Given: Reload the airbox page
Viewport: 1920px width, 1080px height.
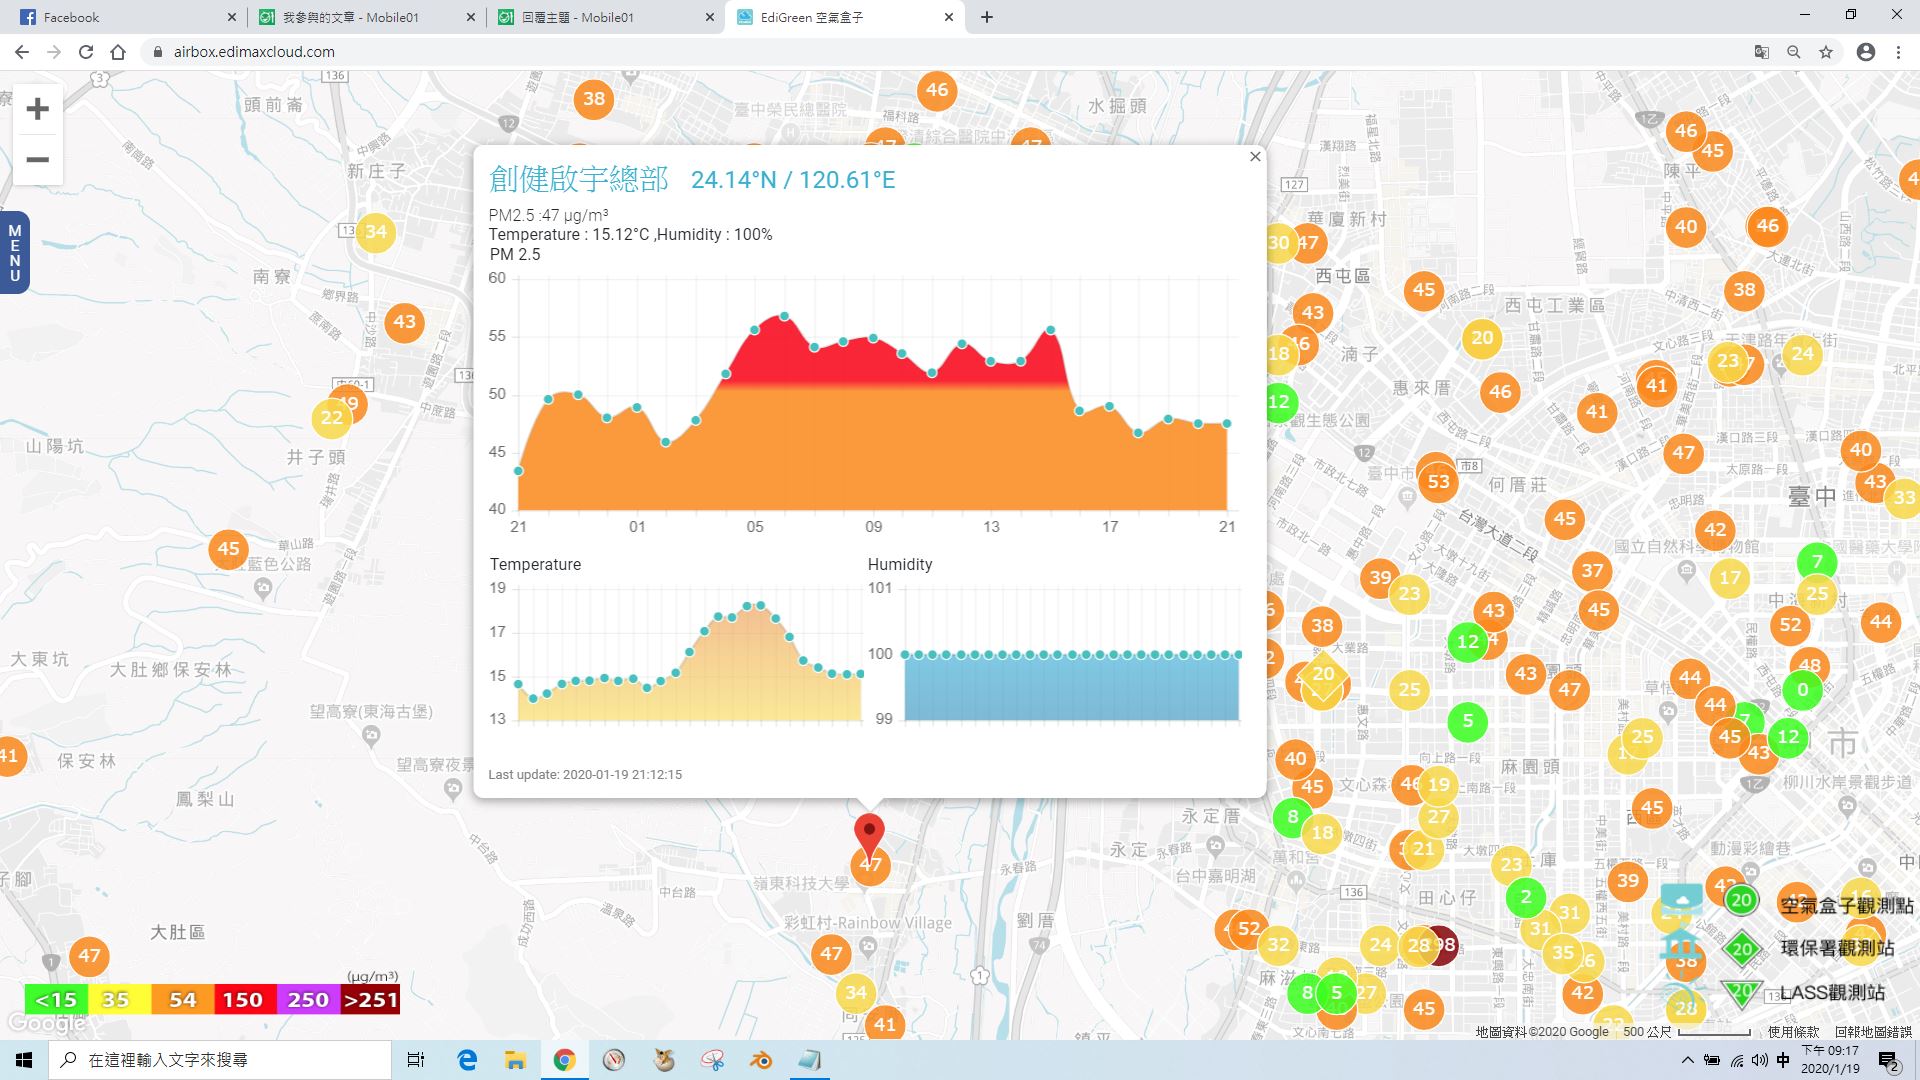Looking at the screenshot, I should [86, 52].
